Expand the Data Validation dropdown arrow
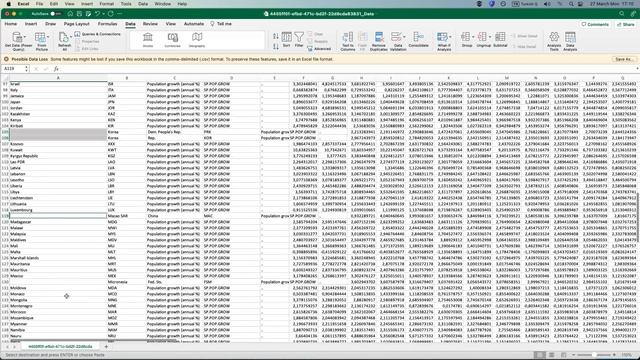Image resolution: width=640 pixels, height=360 pixels. coord(404,37)
